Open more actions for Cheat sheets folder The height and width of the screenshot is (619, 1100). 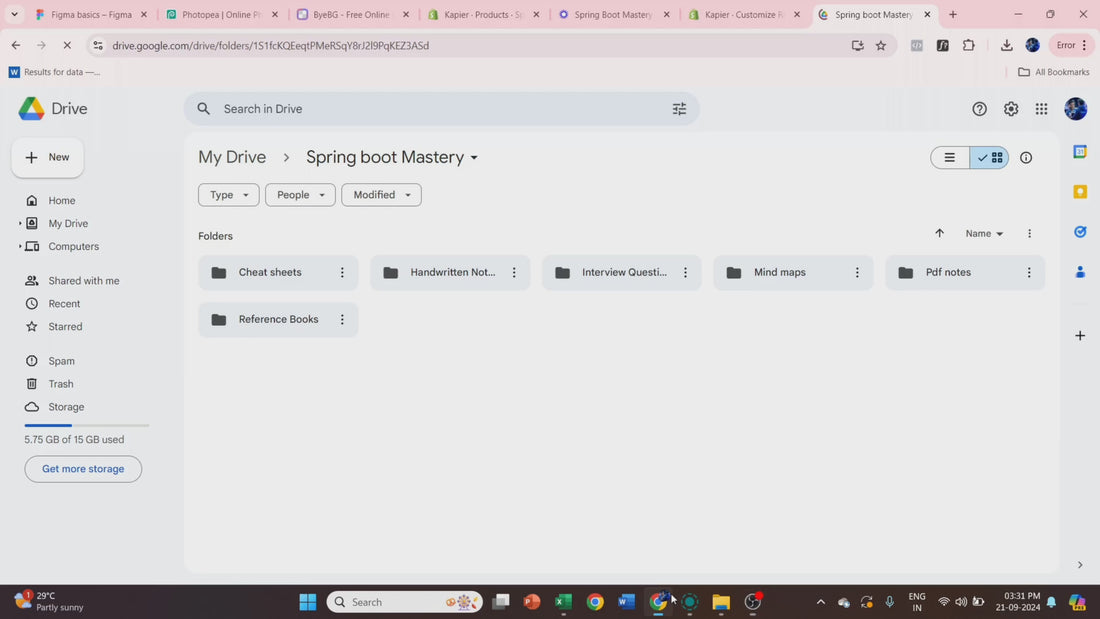(342, 272)
